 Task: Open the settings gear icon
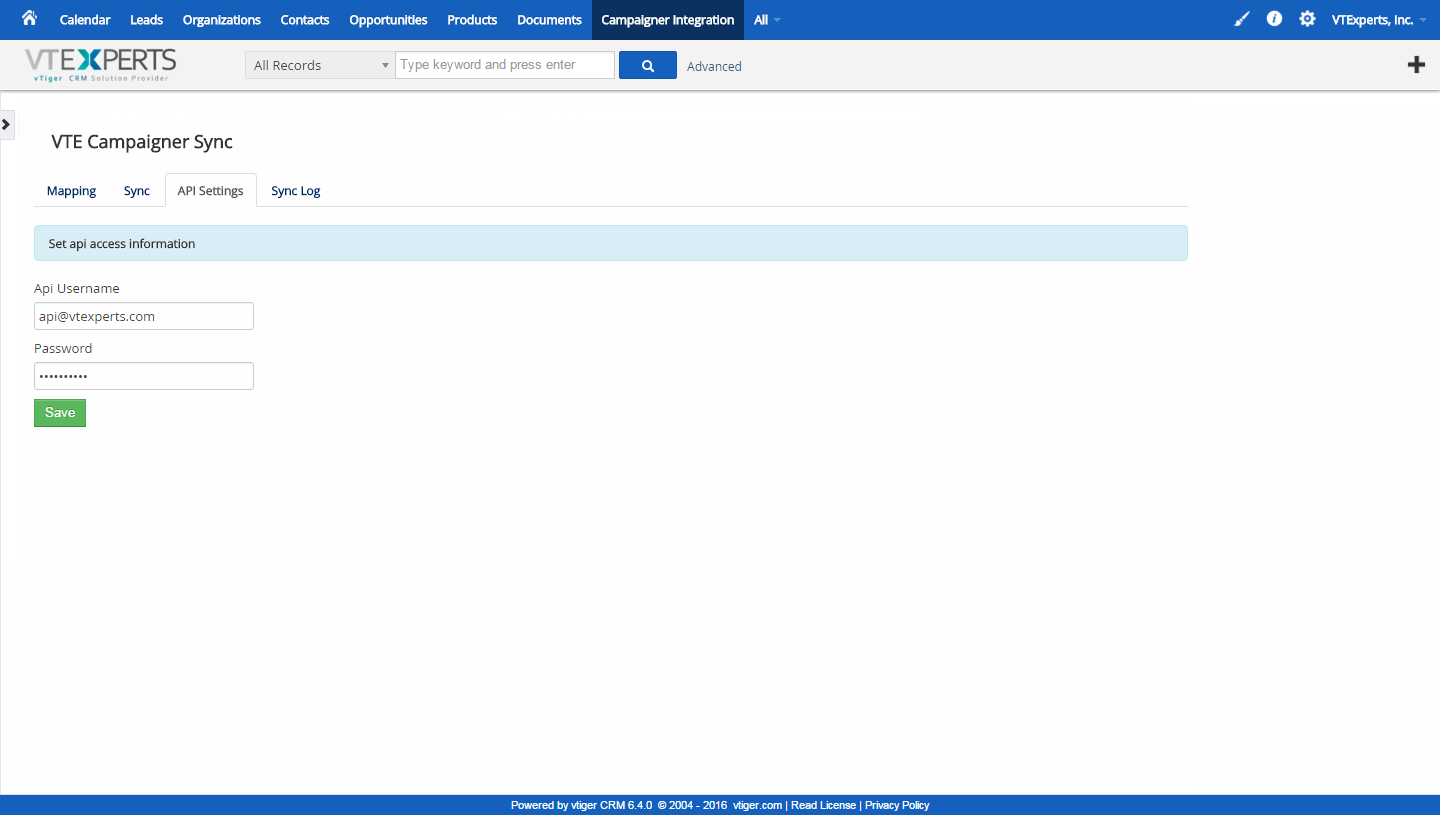tap(1307, 19)
